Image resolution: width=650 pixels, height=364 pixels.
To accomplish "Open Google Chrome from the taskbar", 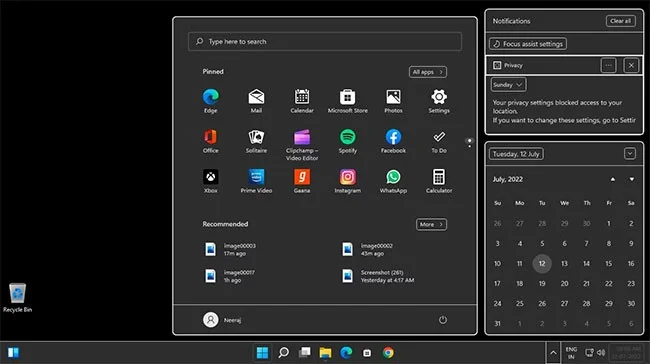I will tap(388, 353).
